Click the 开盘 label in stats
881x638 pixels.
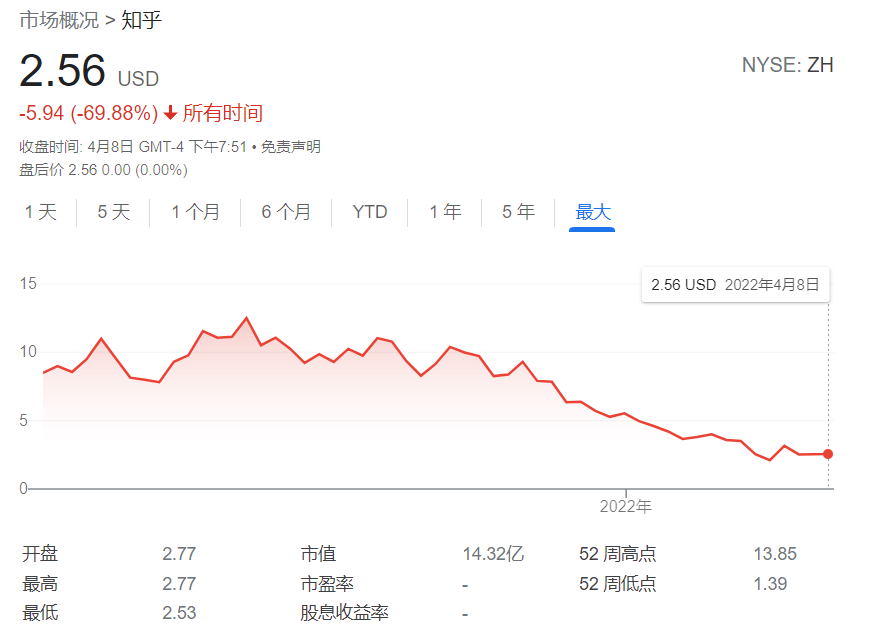point(40,554)
